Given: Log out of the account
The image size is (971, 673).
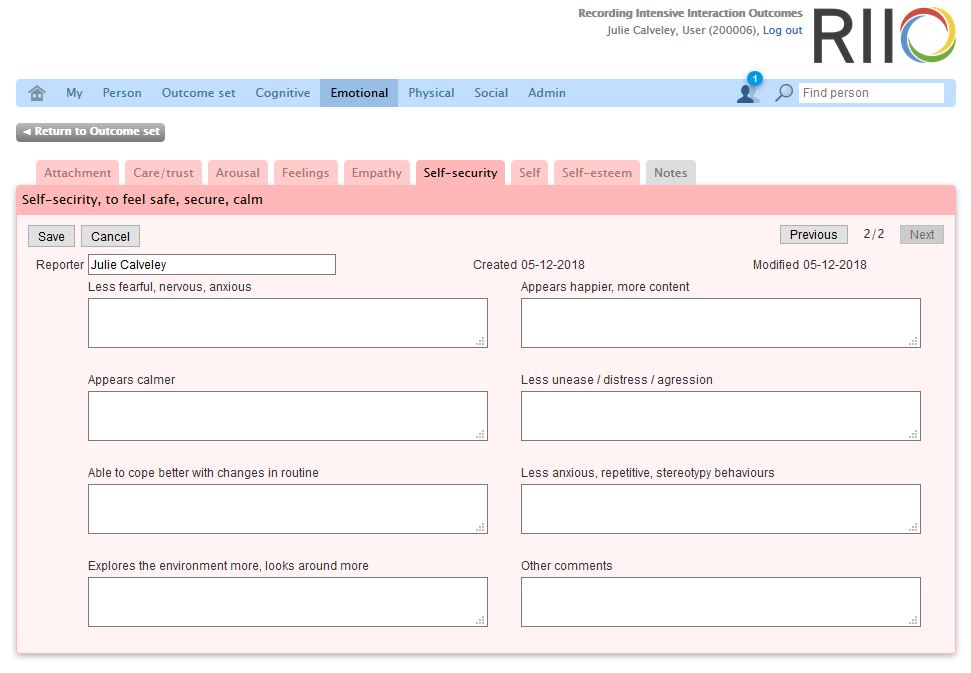Looking at the screenshot, I should pyautogui.click(x=782, y=30).
